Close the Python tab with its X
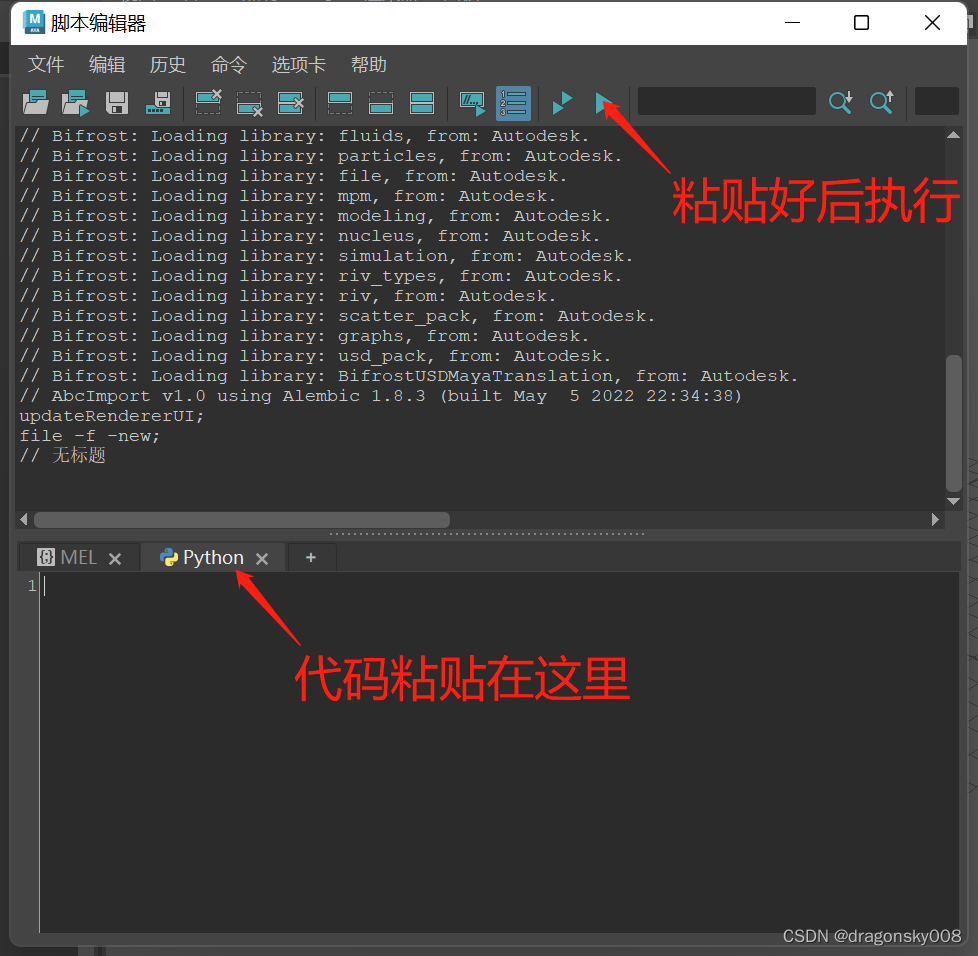Screen dimensions: 978x956 coord(262,557)
